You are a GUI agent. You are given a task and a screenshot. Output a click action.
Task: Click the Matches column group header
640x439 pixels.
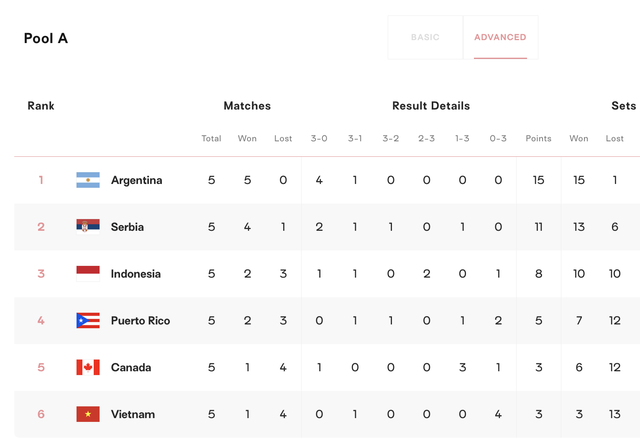tap(247, 106)
